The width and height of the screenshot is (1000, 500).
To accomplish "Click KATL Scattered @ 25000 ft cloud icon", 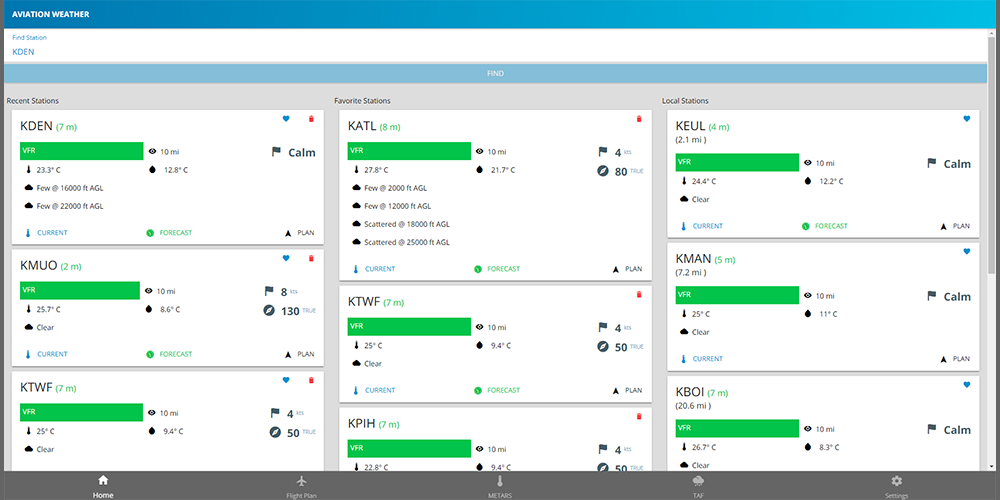I will pos(357,242).
